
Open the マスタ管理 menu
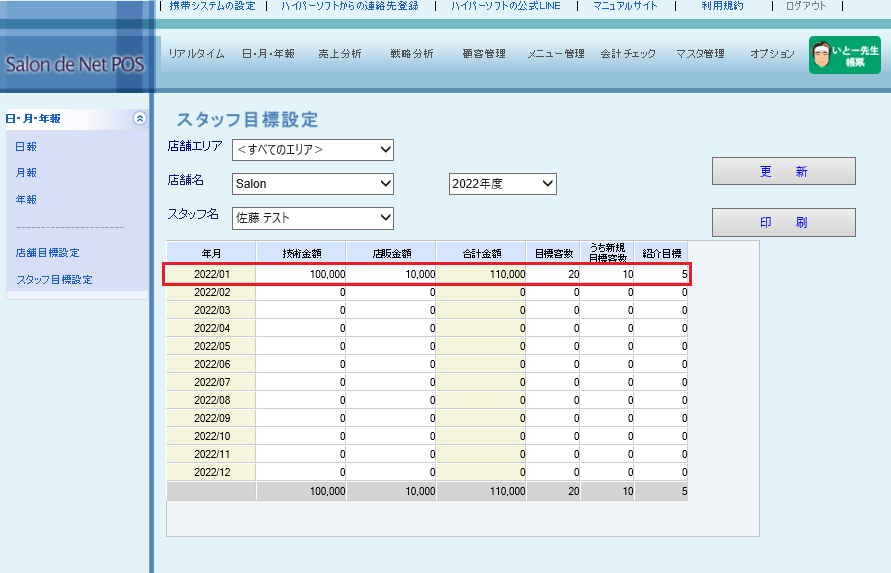click(x=700, y=54)
